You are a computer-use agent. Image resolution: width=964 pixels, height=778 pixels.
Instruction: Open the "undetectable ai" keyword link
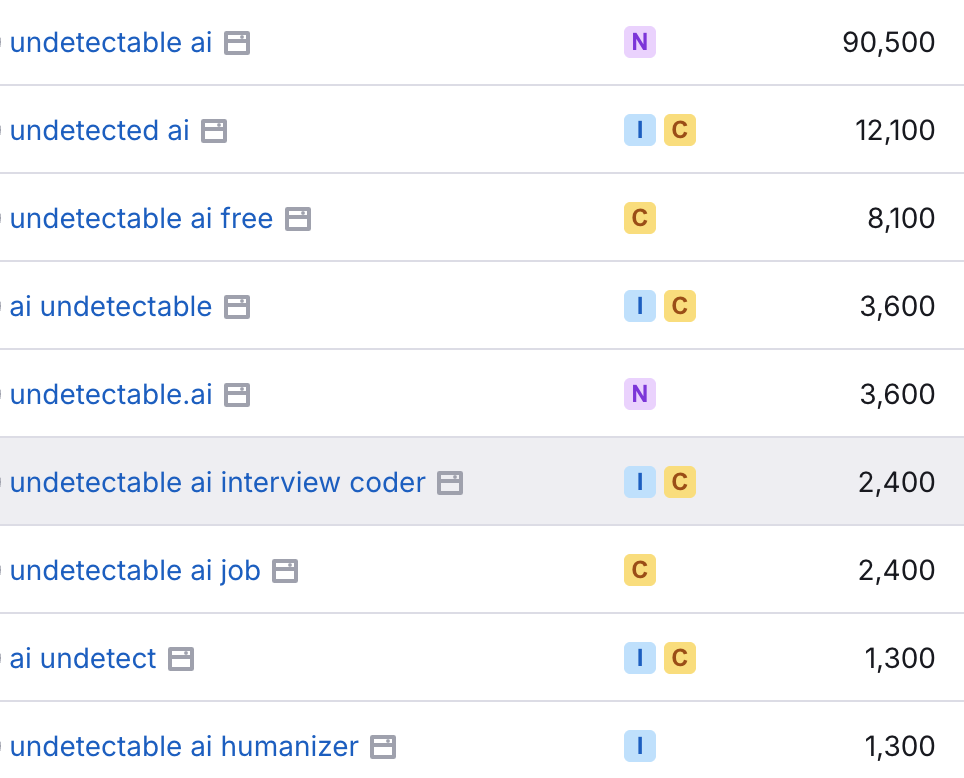coord(112,42)
